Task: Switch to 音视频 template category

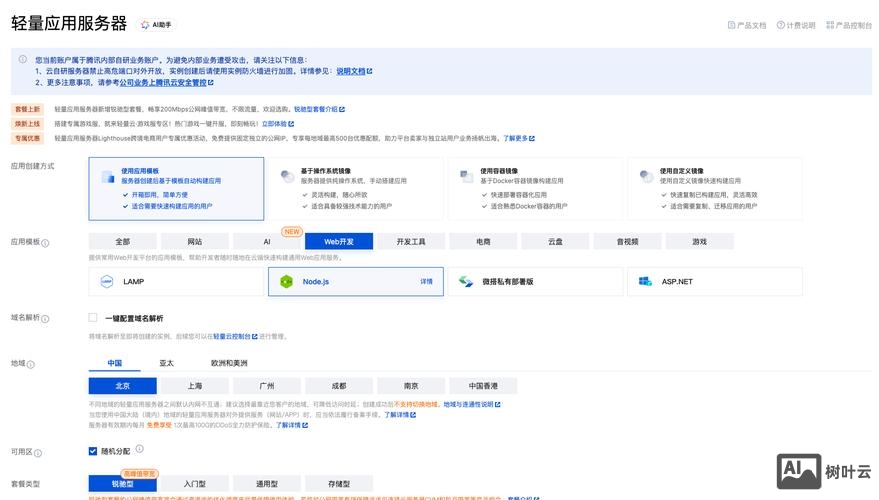Action: tap(627, 242)
